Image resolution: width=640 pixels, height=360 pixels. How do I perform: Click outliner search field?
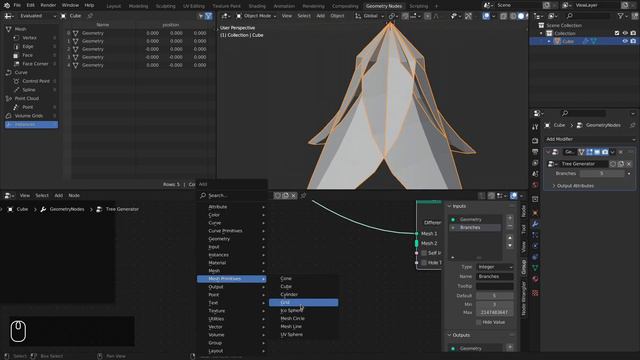[x=589, y=16]
